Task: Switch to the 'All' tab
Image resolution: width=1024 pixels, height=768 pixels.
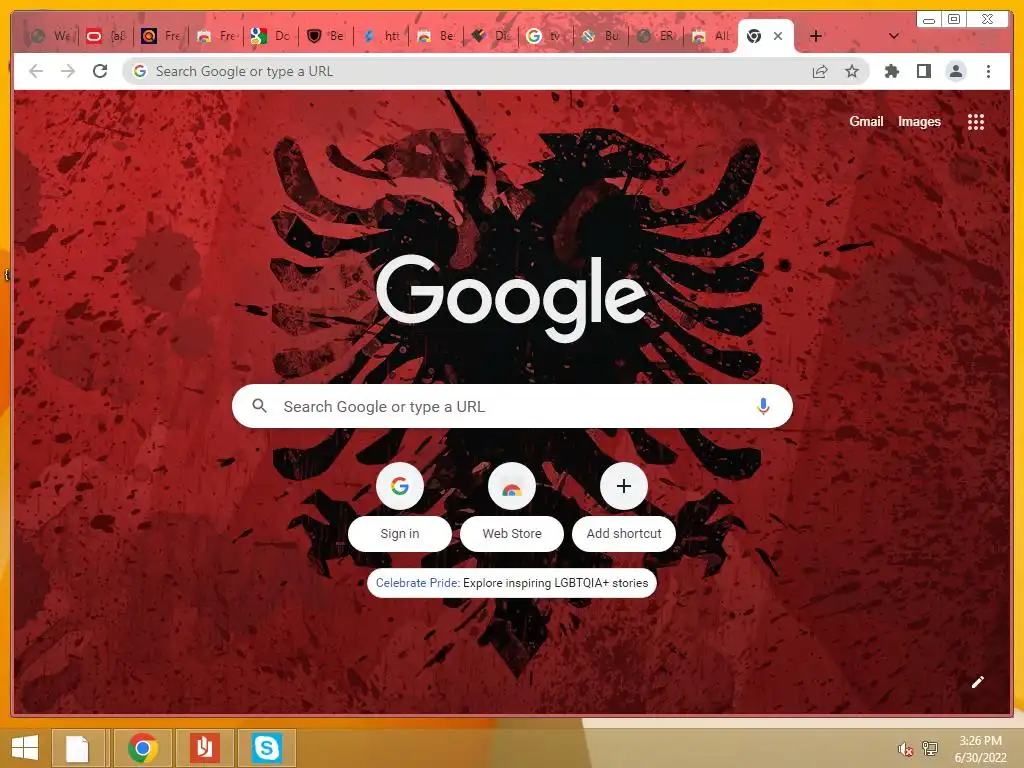Action: click(x=711, y=36)
